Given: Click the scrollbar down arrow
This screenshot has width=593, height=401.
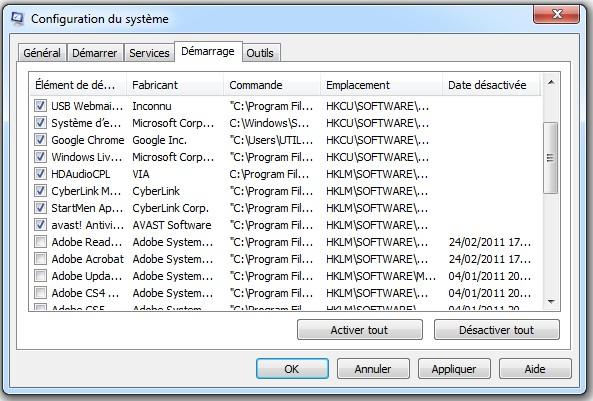Looking at the screenshot, I should tap(551, 302).
